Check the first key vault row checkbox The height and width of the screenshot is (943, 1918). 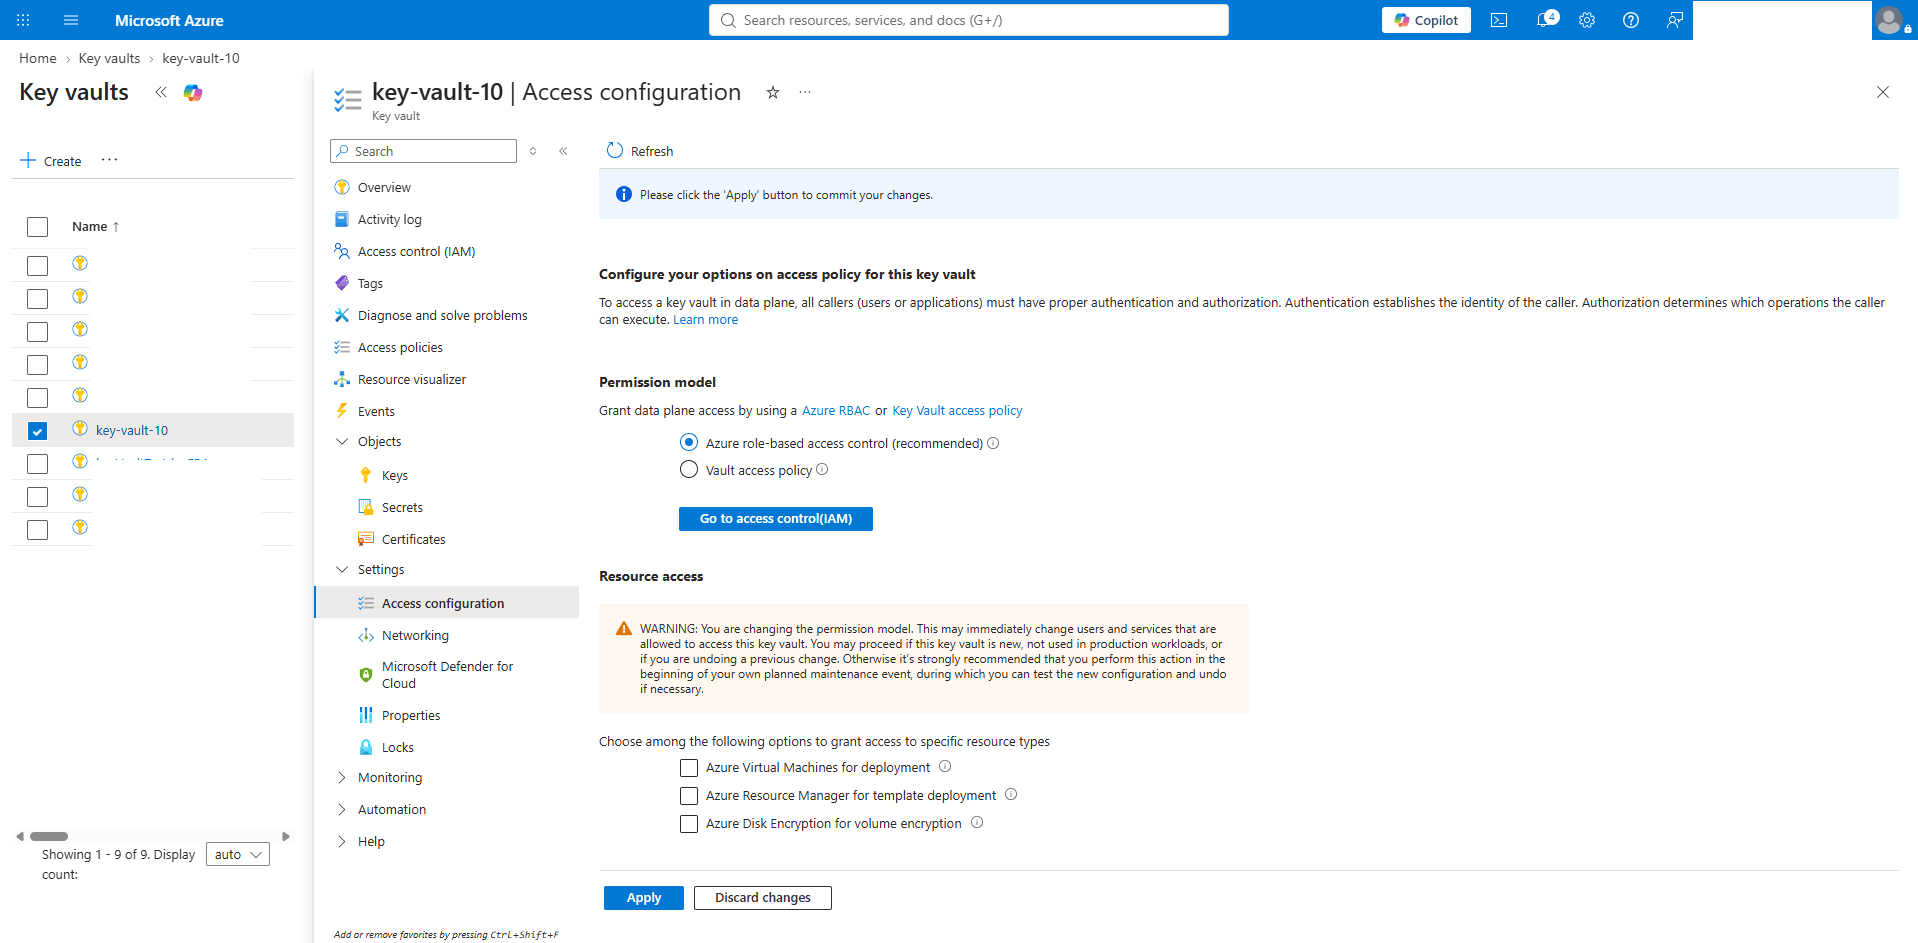[x=37, y=266]
